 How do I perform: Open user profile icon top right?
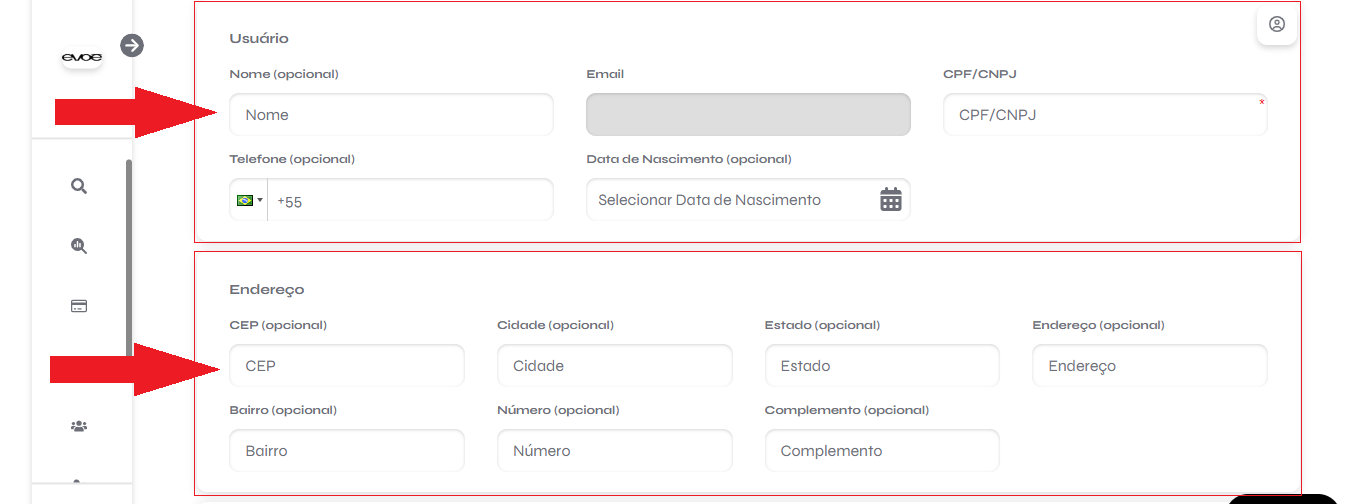[1277, 24]
